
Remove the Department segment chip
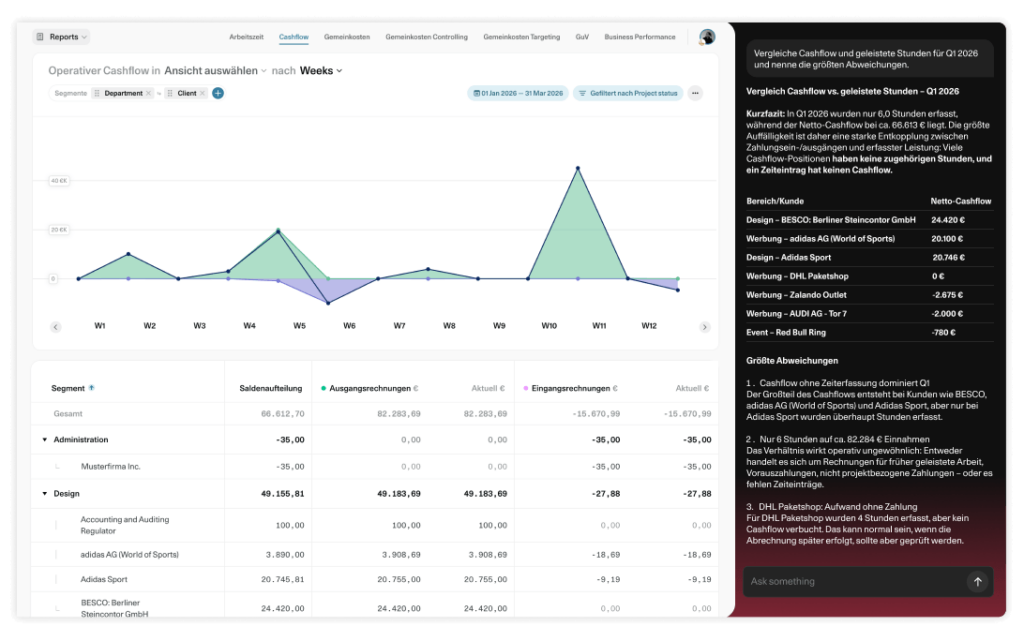pos(149,93)
